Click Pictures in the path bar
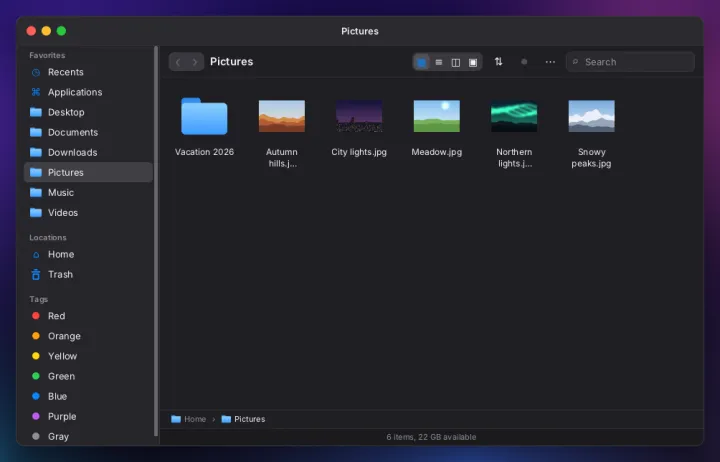 (x=243, y=419)
